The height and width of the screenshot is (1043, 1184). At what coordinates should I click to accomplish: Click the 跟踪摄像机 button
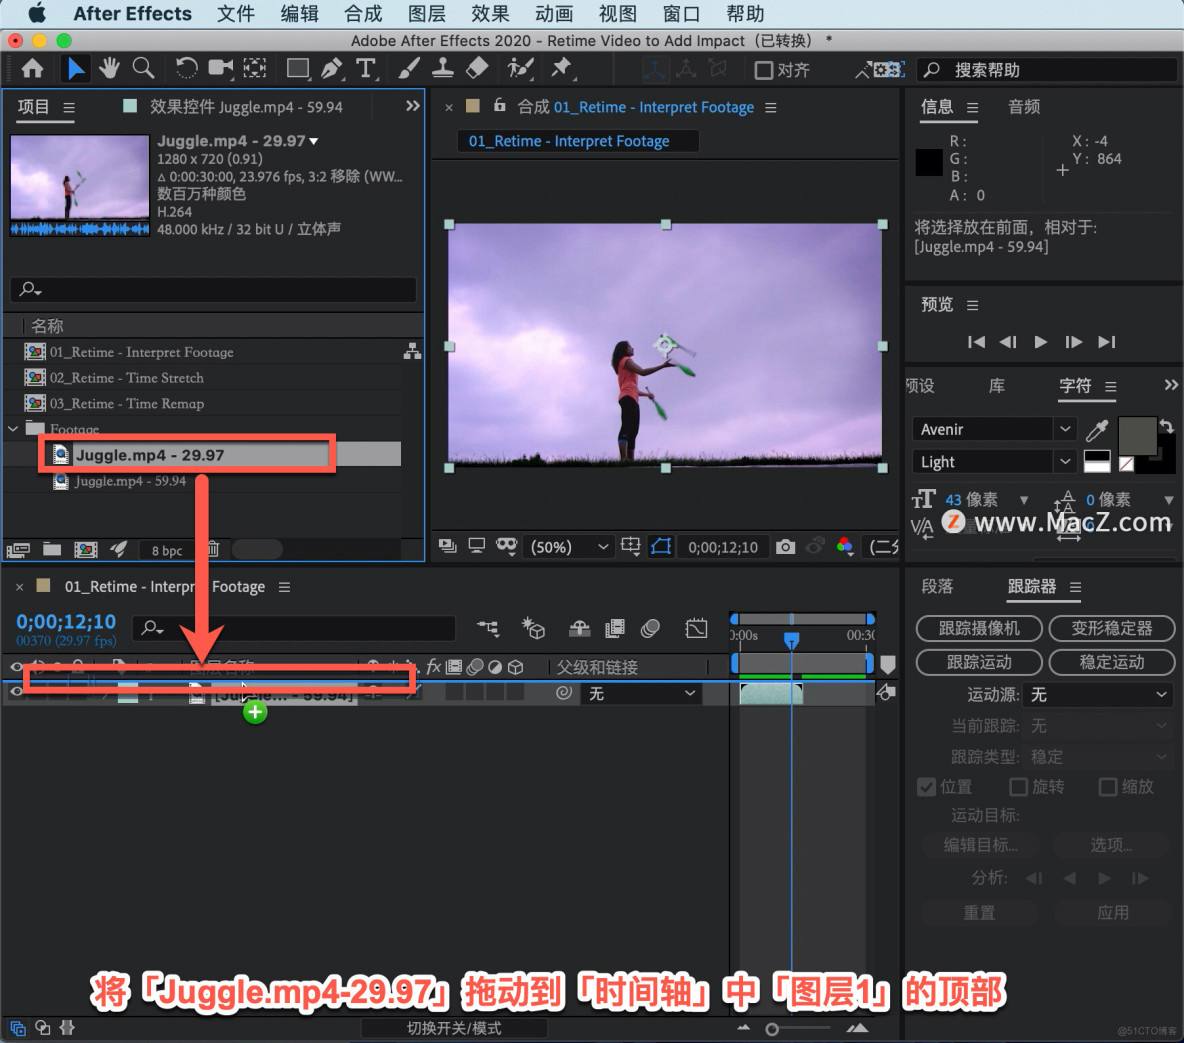pyautogui.click(x=979, y=628)
